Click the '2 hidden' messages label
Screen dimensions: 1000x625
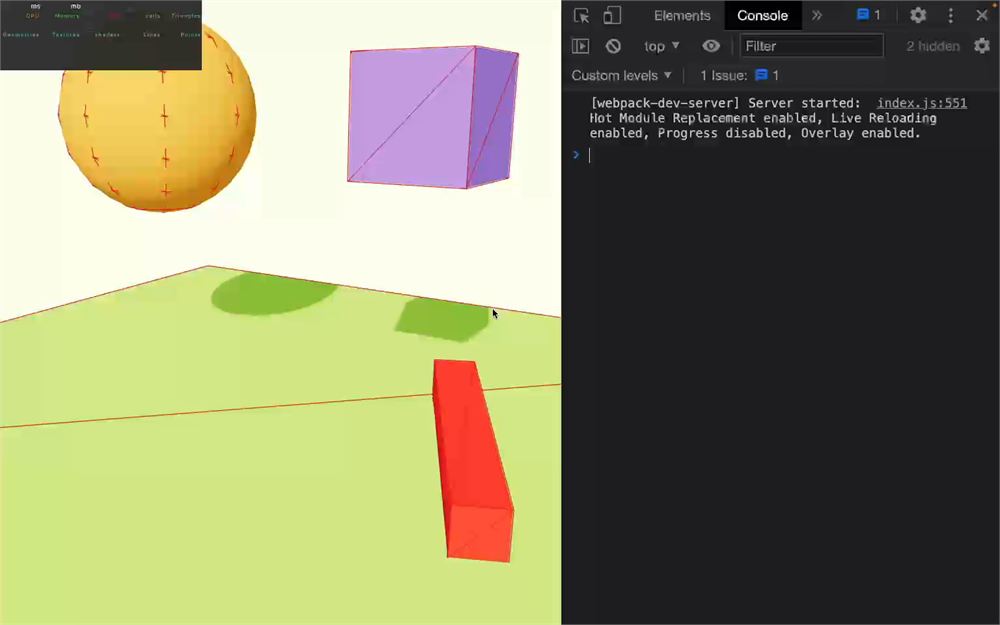(932, 46)
